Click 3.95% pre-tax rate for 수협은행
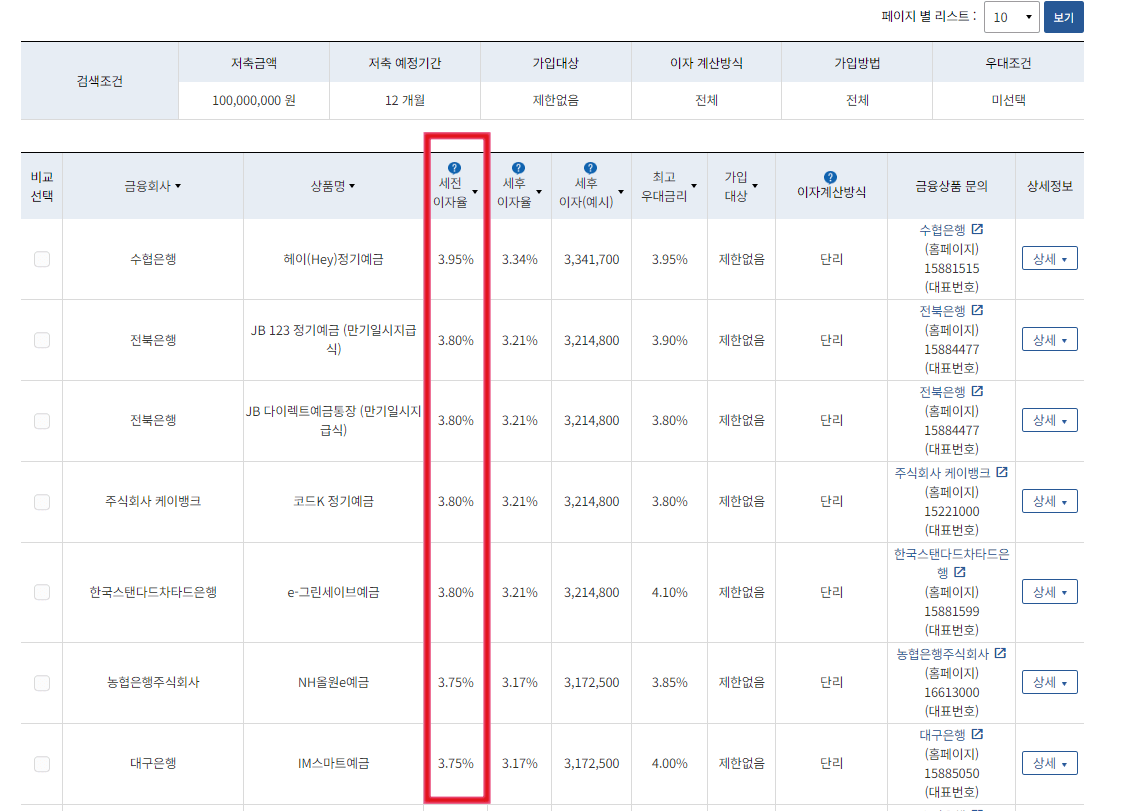Image resolution: width=1122 pixels, height=811 pixels. 456,259
